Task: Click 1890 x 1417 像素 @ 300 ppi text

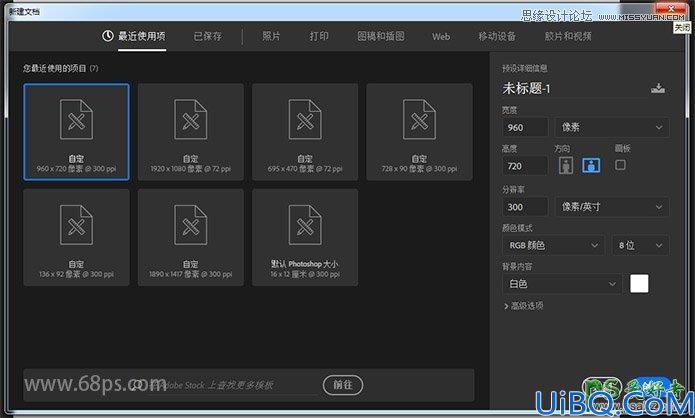Action: (191, 274)
